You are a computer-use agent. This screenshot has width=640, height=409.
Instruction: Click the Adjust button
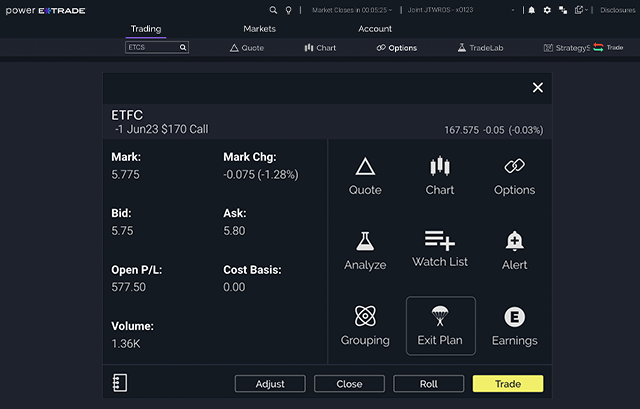pos(270,384)
